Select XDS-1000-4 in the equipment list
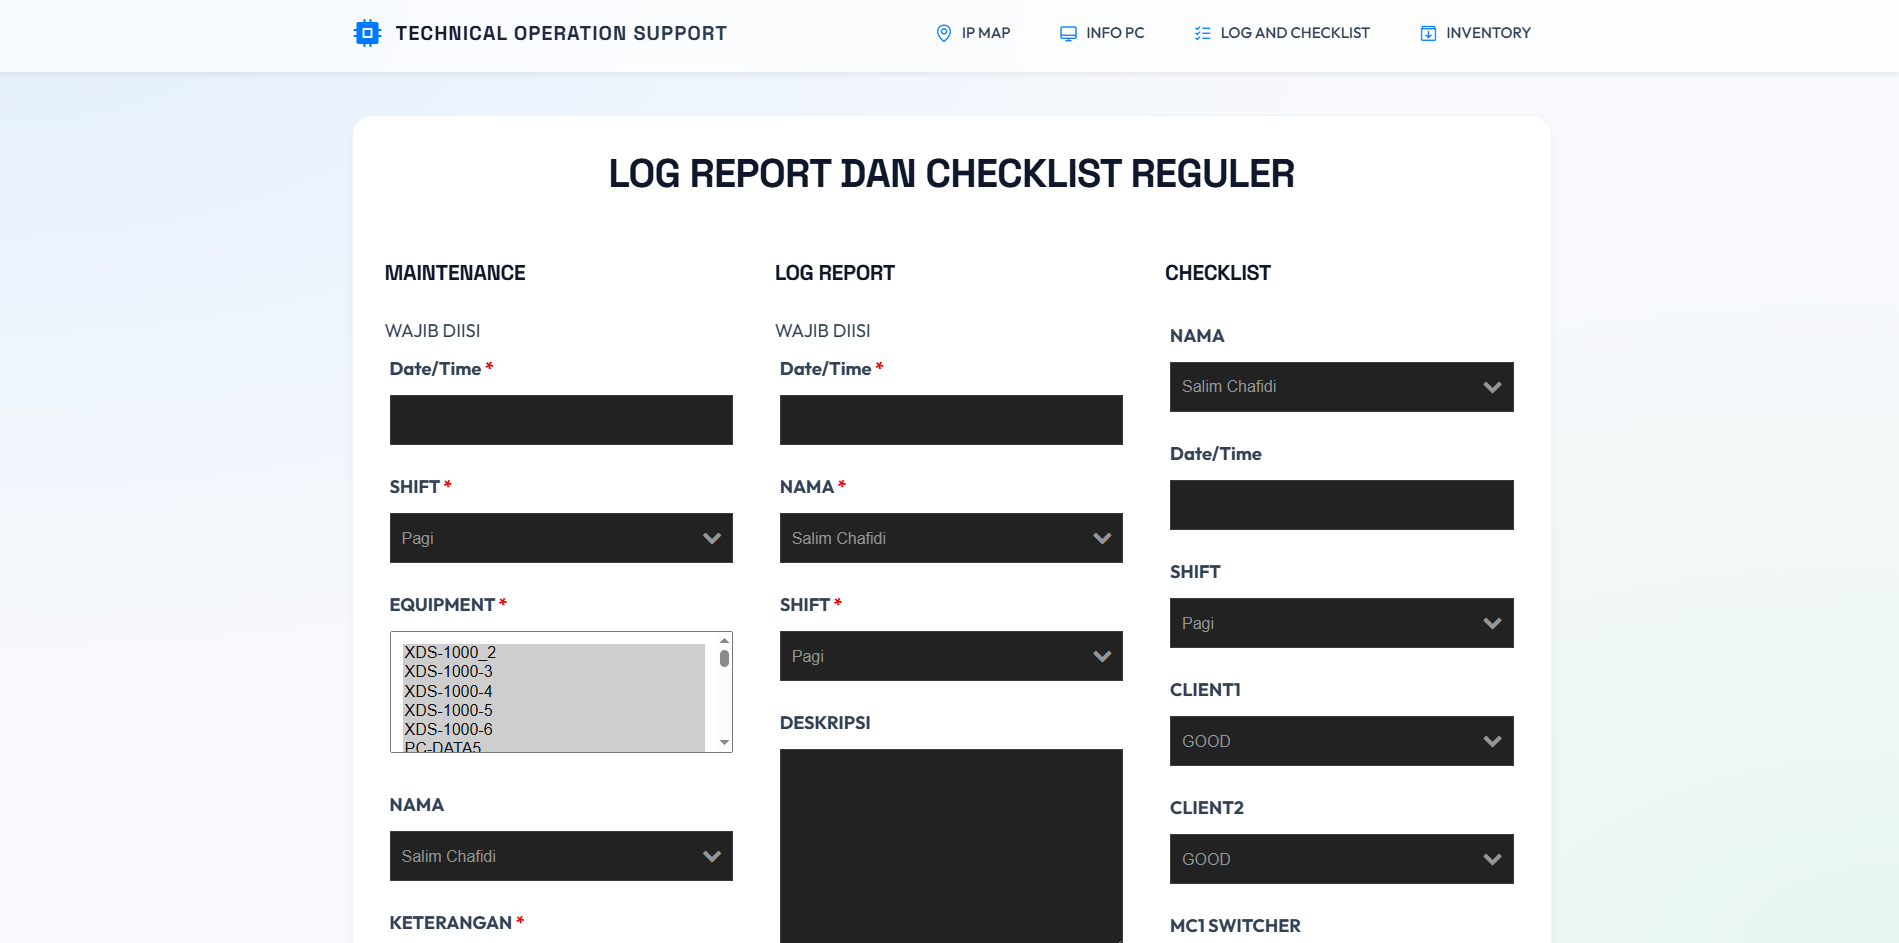The image size is (1899, 943). [x=448, y=691]
